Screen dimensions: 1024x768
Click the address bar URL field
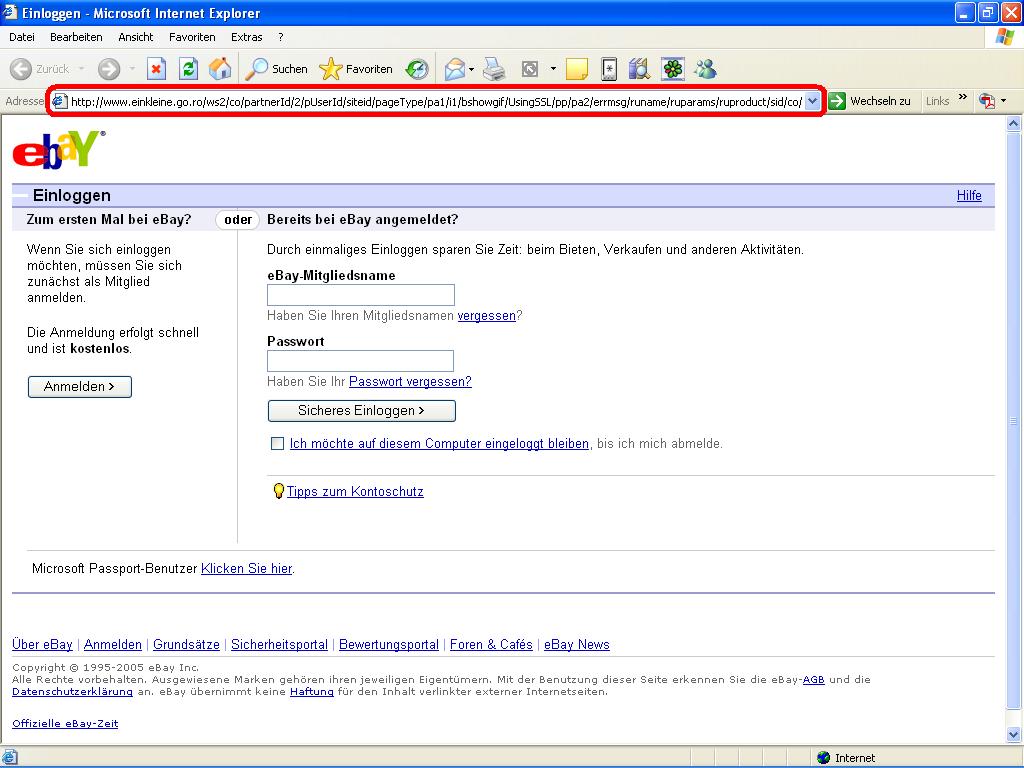coord(436,101)
